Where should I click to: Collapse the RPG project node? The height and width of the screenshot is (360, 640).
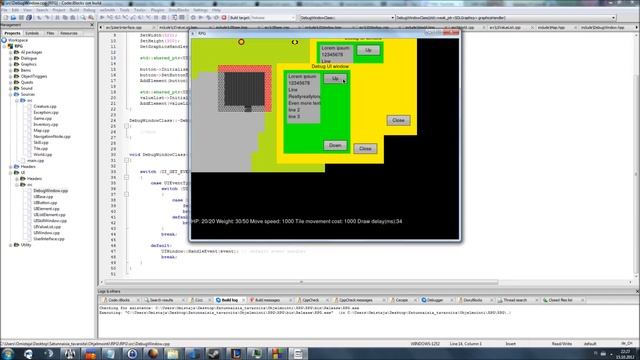pos(4,46)
